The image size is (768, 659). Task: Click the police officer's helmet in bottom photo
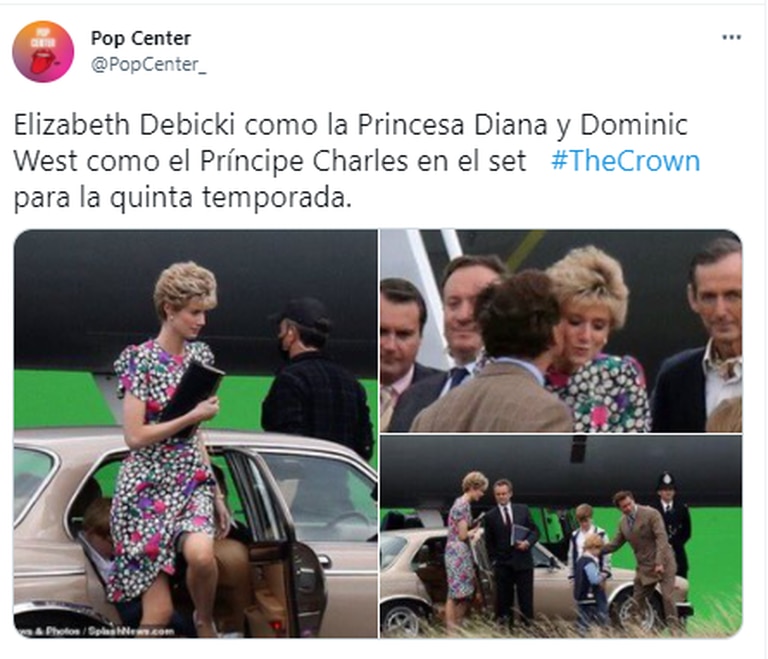coord(666,480)
